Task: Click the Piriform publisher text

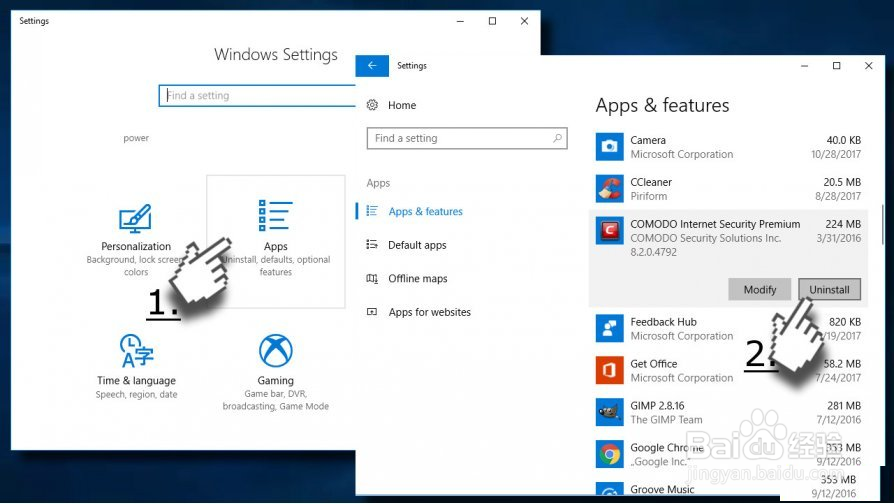Action: click(x=648, y=196)
